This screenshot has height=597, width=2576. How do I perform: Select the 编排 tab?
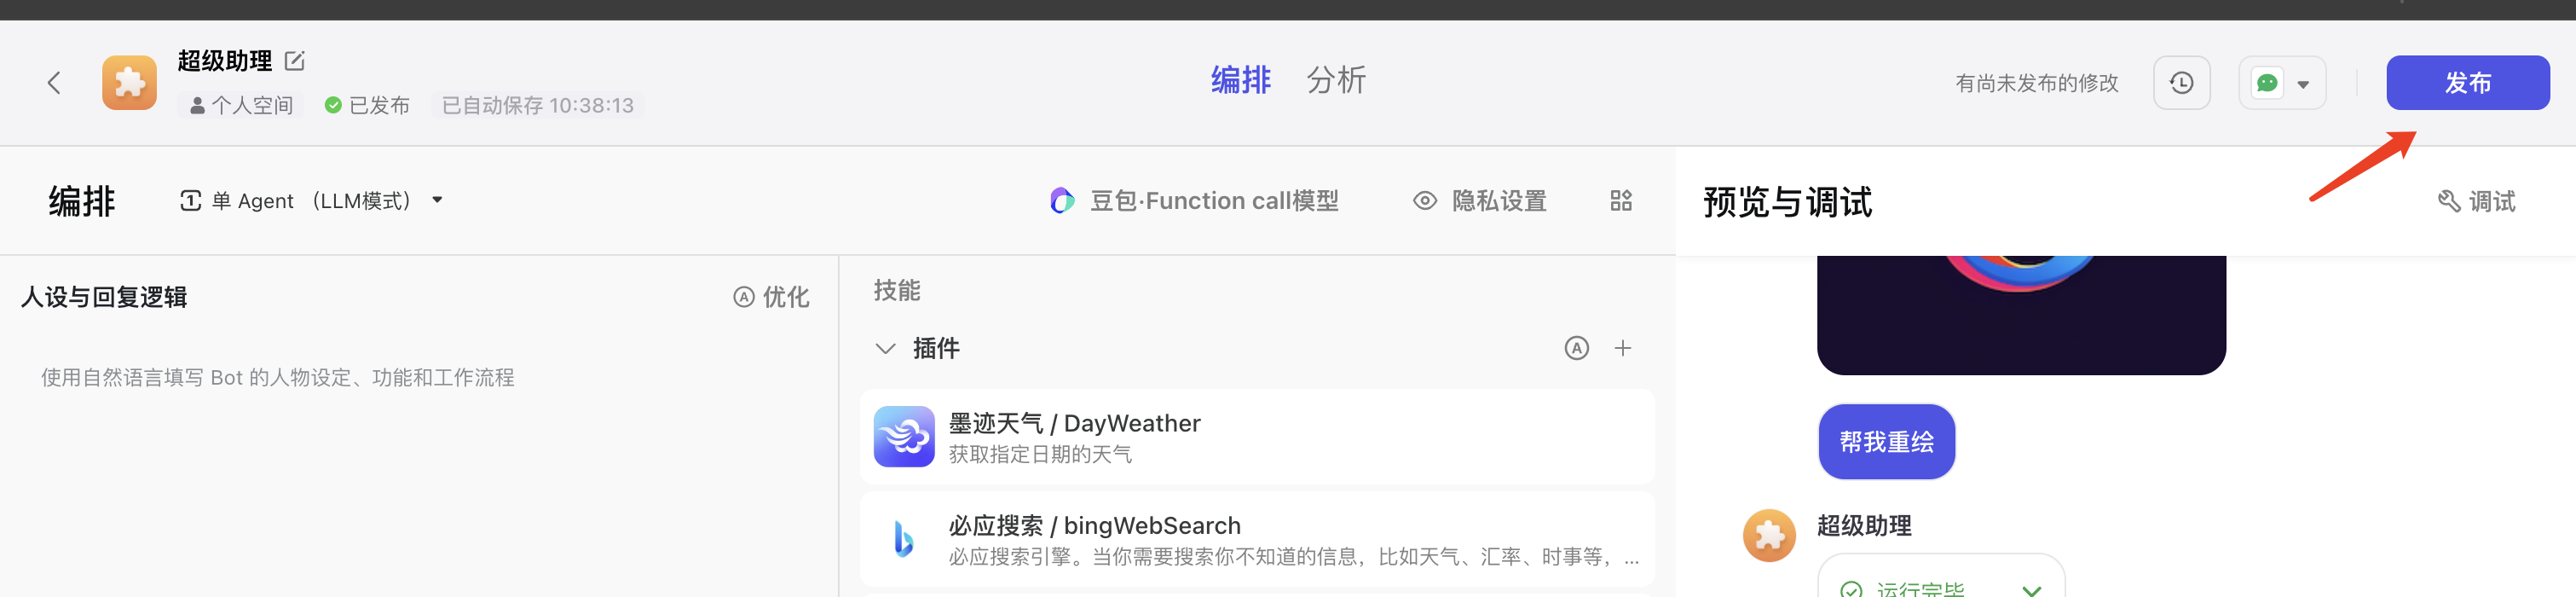pos(1241,80)
